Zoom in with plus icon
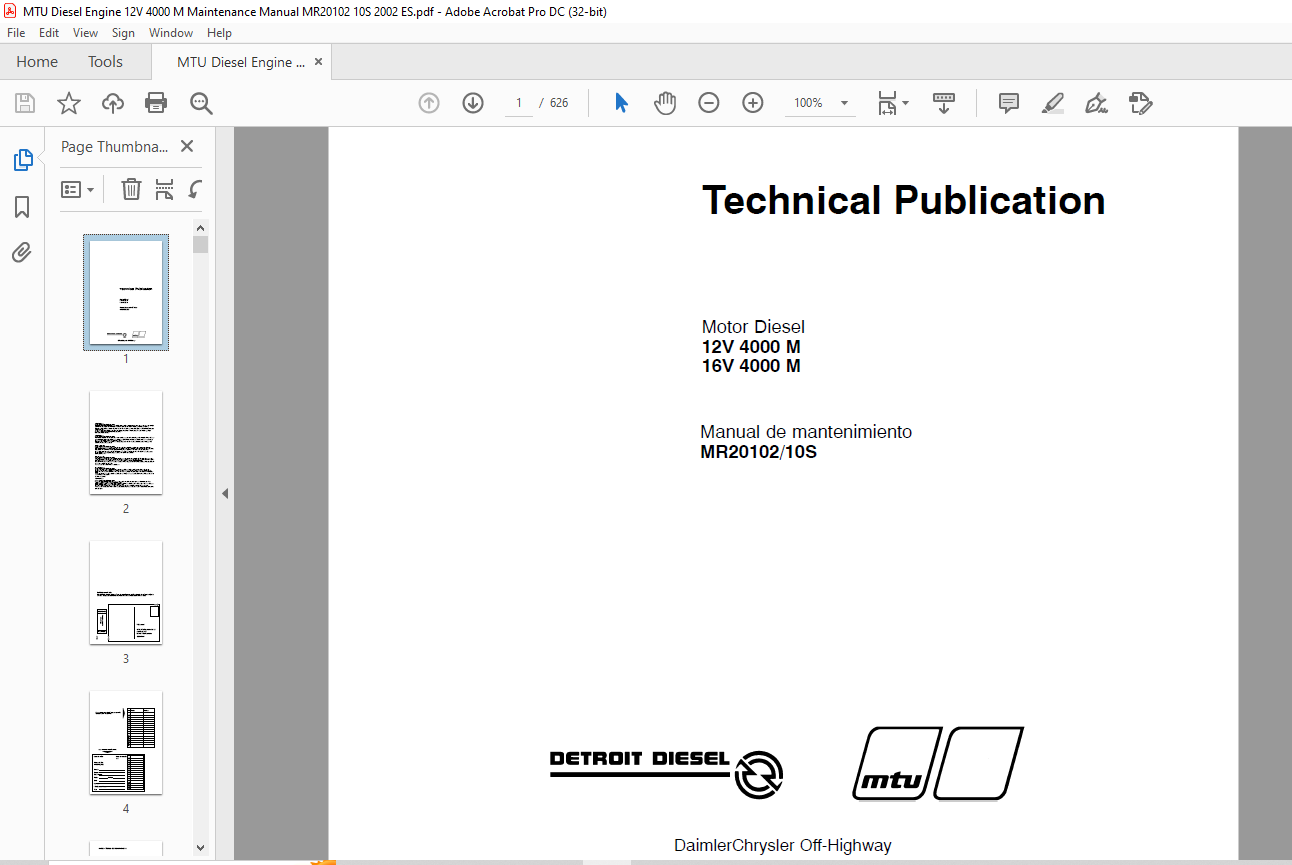Viewport: 1292px width, 865px height. coord(753,103)
